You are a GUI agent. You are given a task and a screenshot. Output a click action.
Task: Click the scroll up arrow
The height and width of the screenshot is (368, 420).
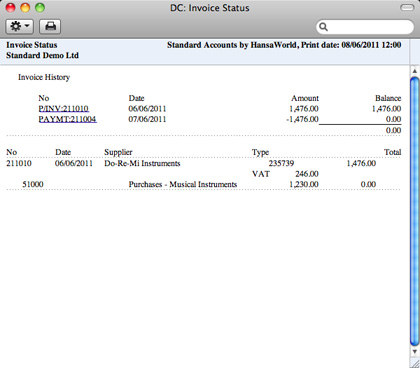(x=415, y=71)
